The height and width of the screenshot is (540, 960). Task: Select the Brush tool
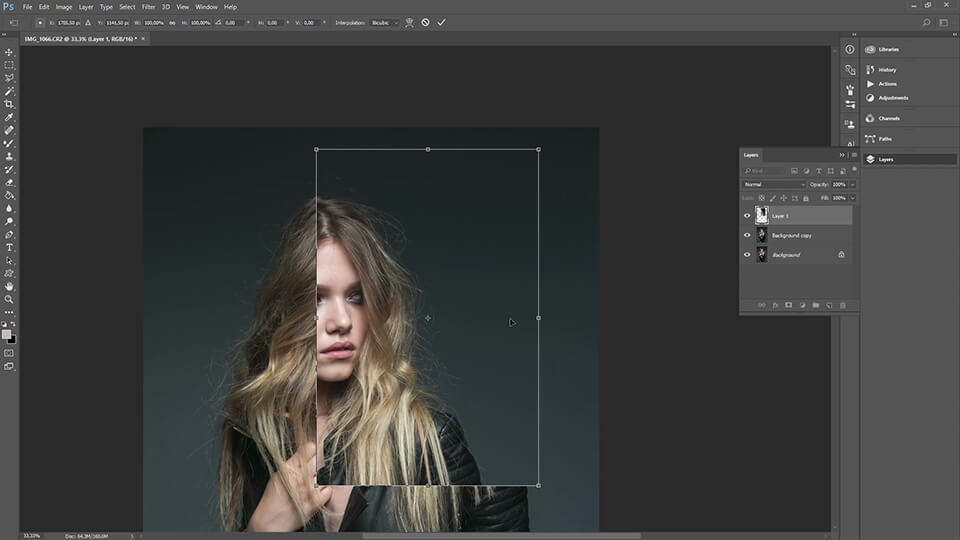click(x=9, y=143)
